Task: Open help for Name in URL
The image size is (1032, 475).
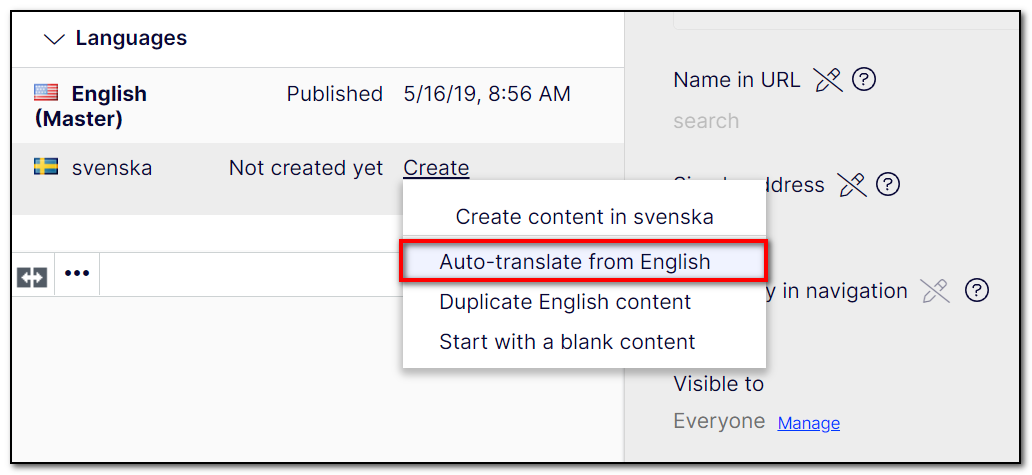Action: tap(864, 80)
